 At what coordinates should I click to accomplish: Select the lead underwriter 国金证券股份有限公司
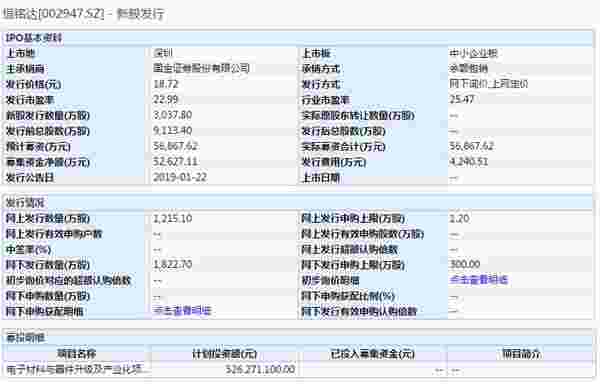click(x=201, y=68)
